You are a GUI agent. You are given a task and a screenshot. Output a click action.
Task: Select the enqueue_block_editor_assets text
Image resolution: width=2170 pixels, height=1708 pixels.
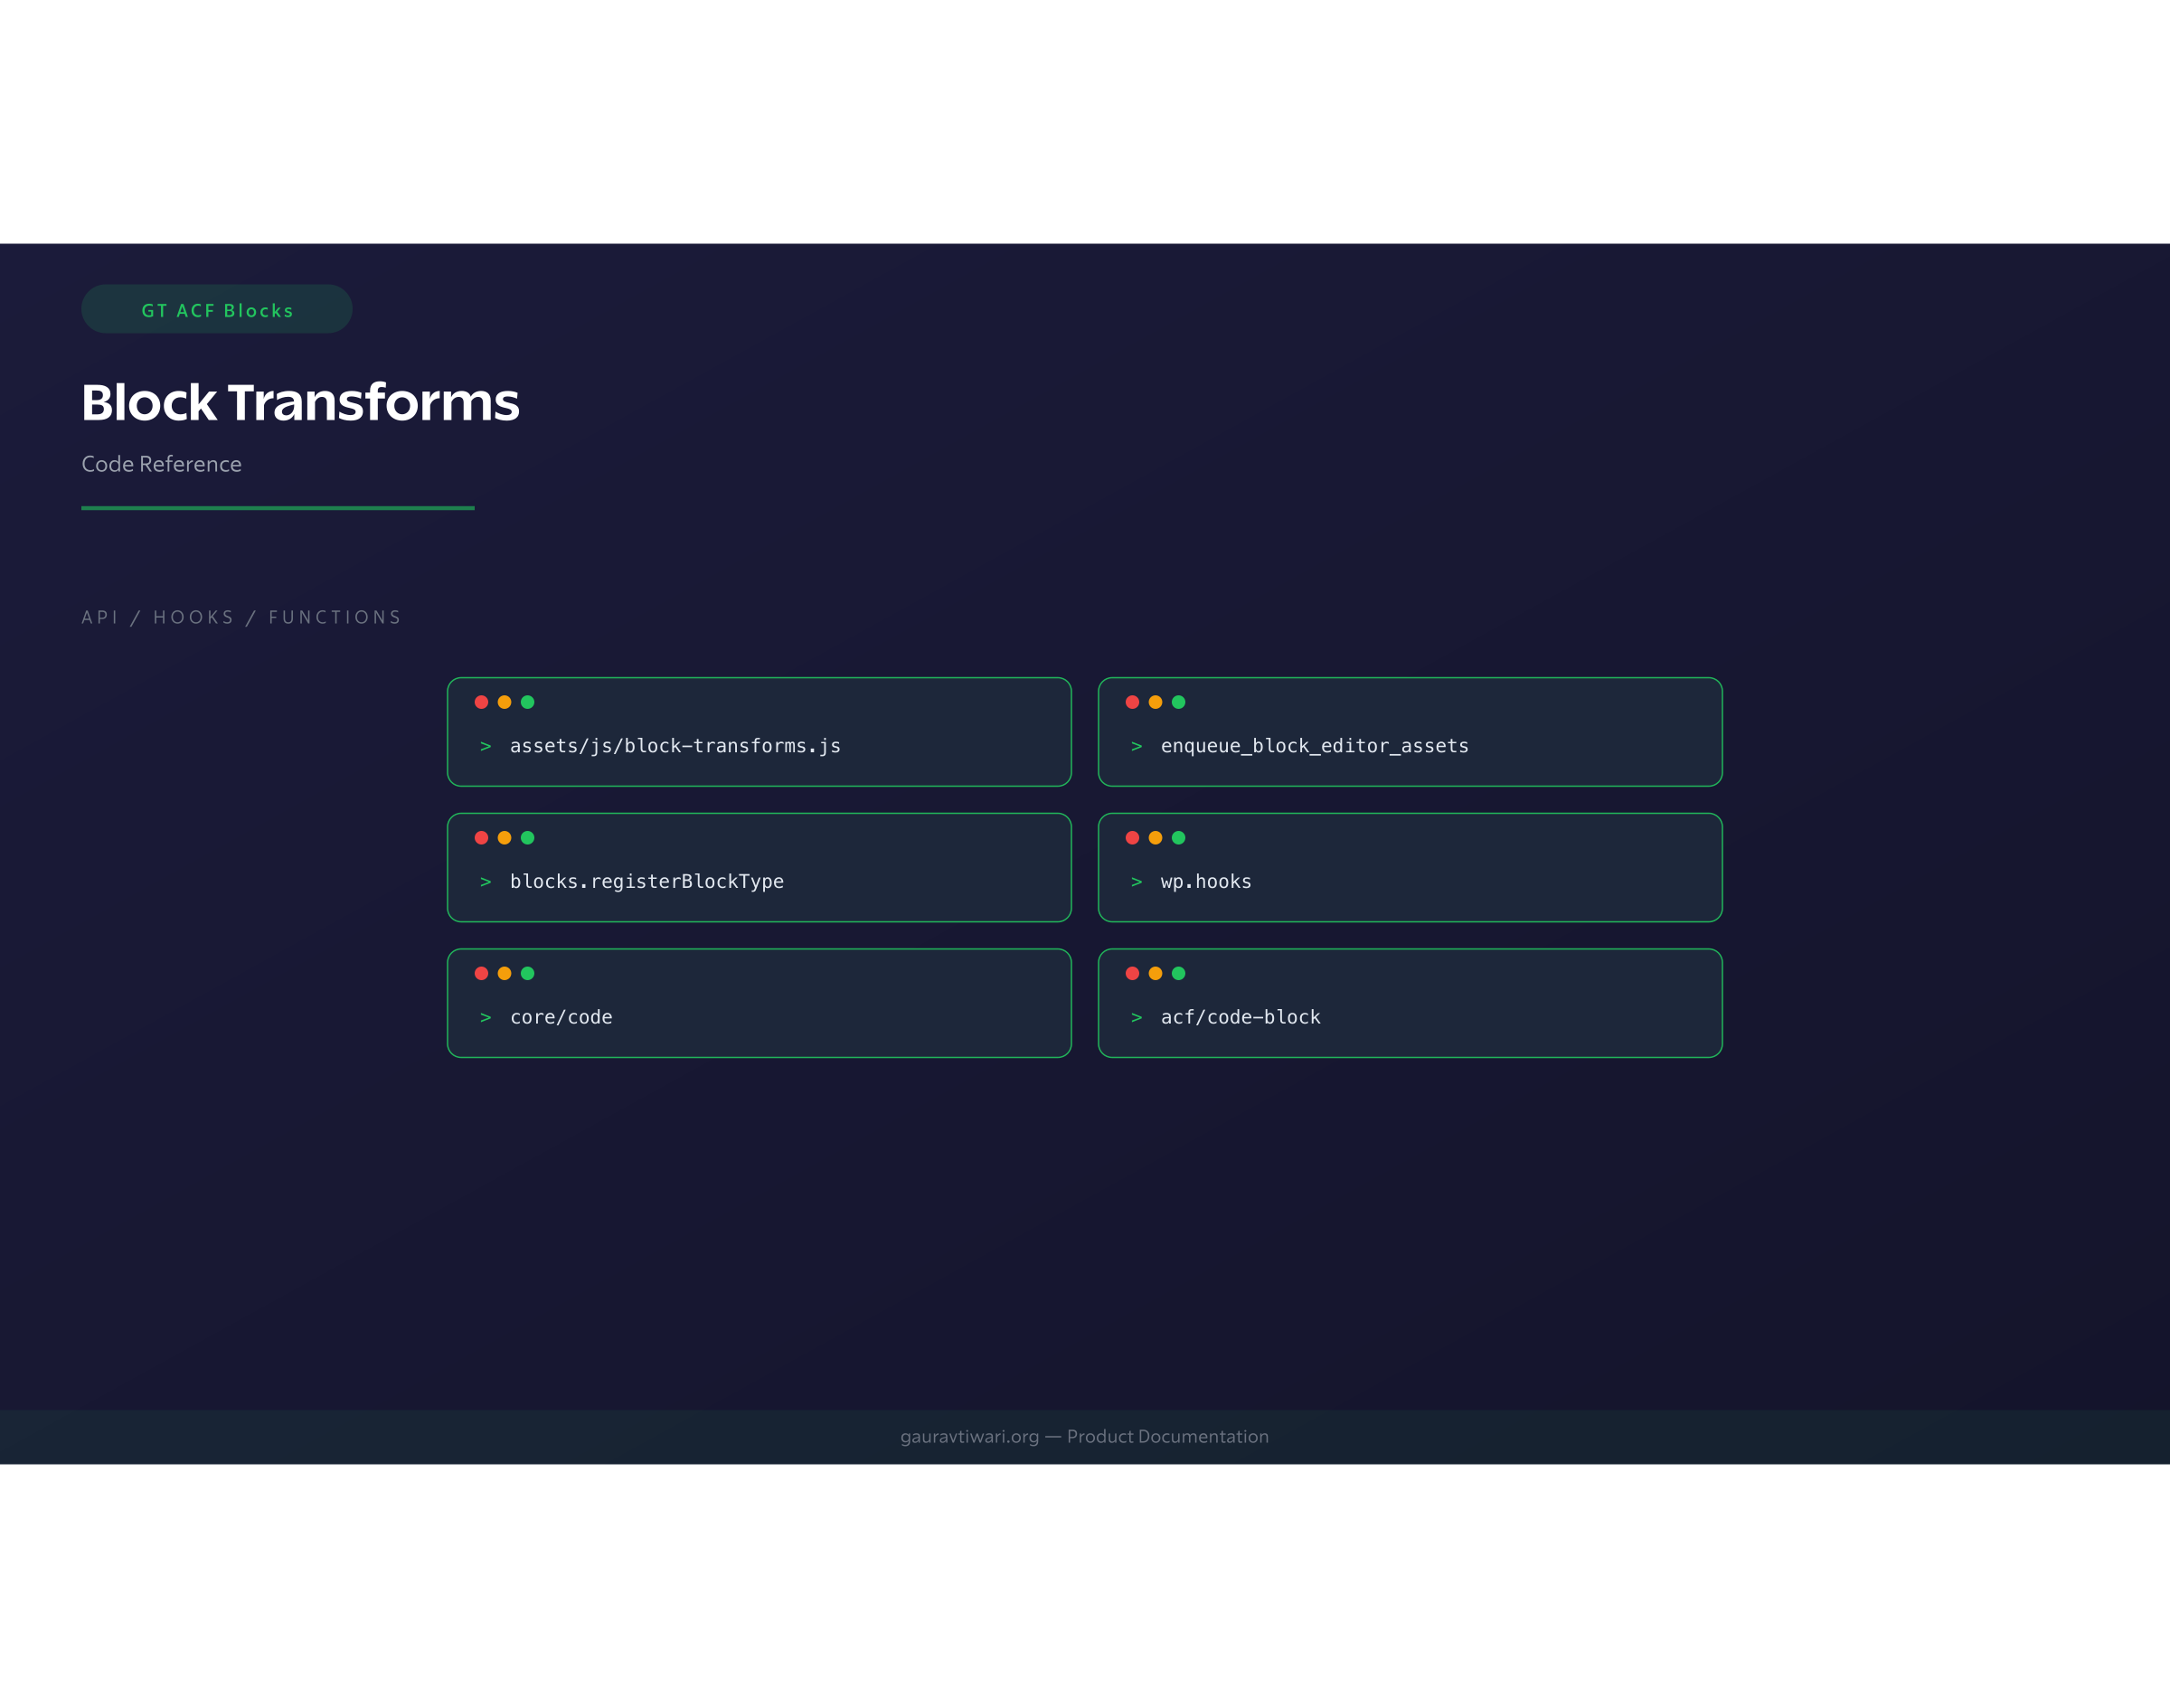(1313, 745)
